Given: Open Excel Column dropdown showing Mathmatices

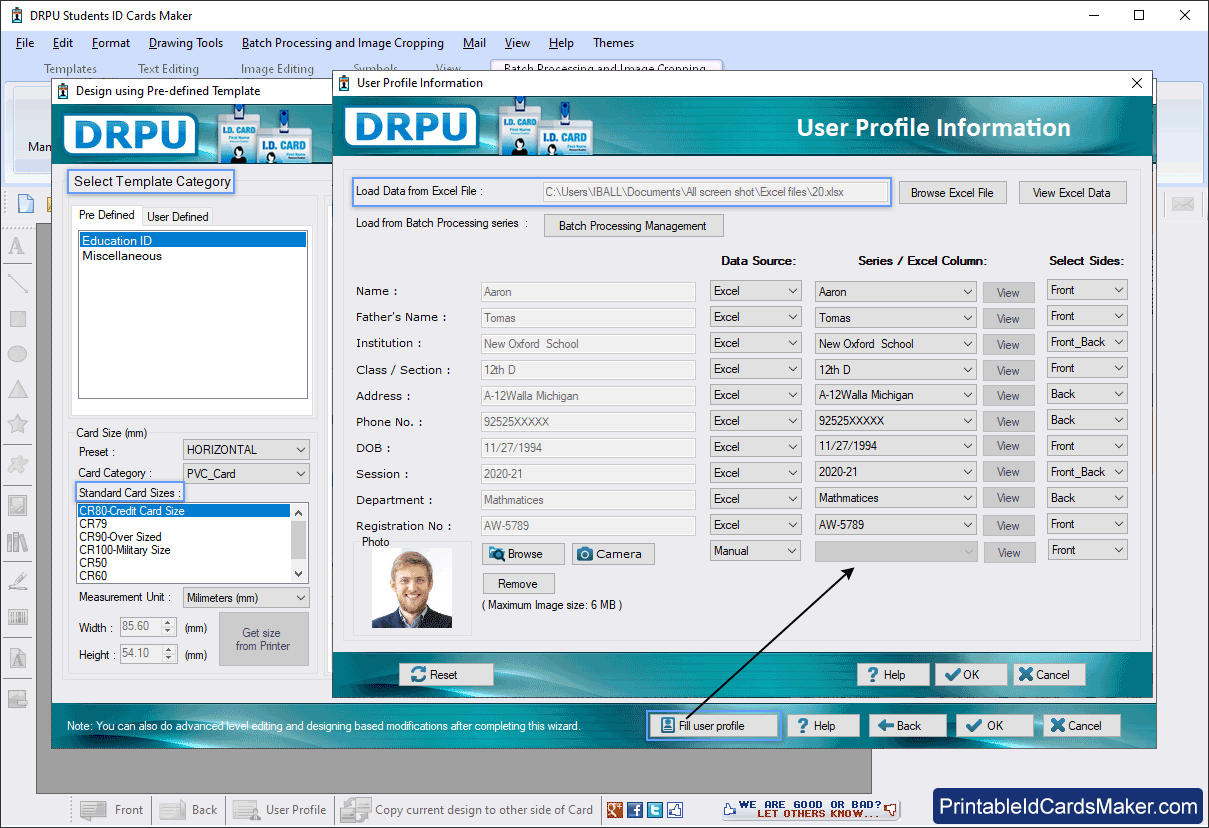Looking at the screenshot, I should point(896,498).
